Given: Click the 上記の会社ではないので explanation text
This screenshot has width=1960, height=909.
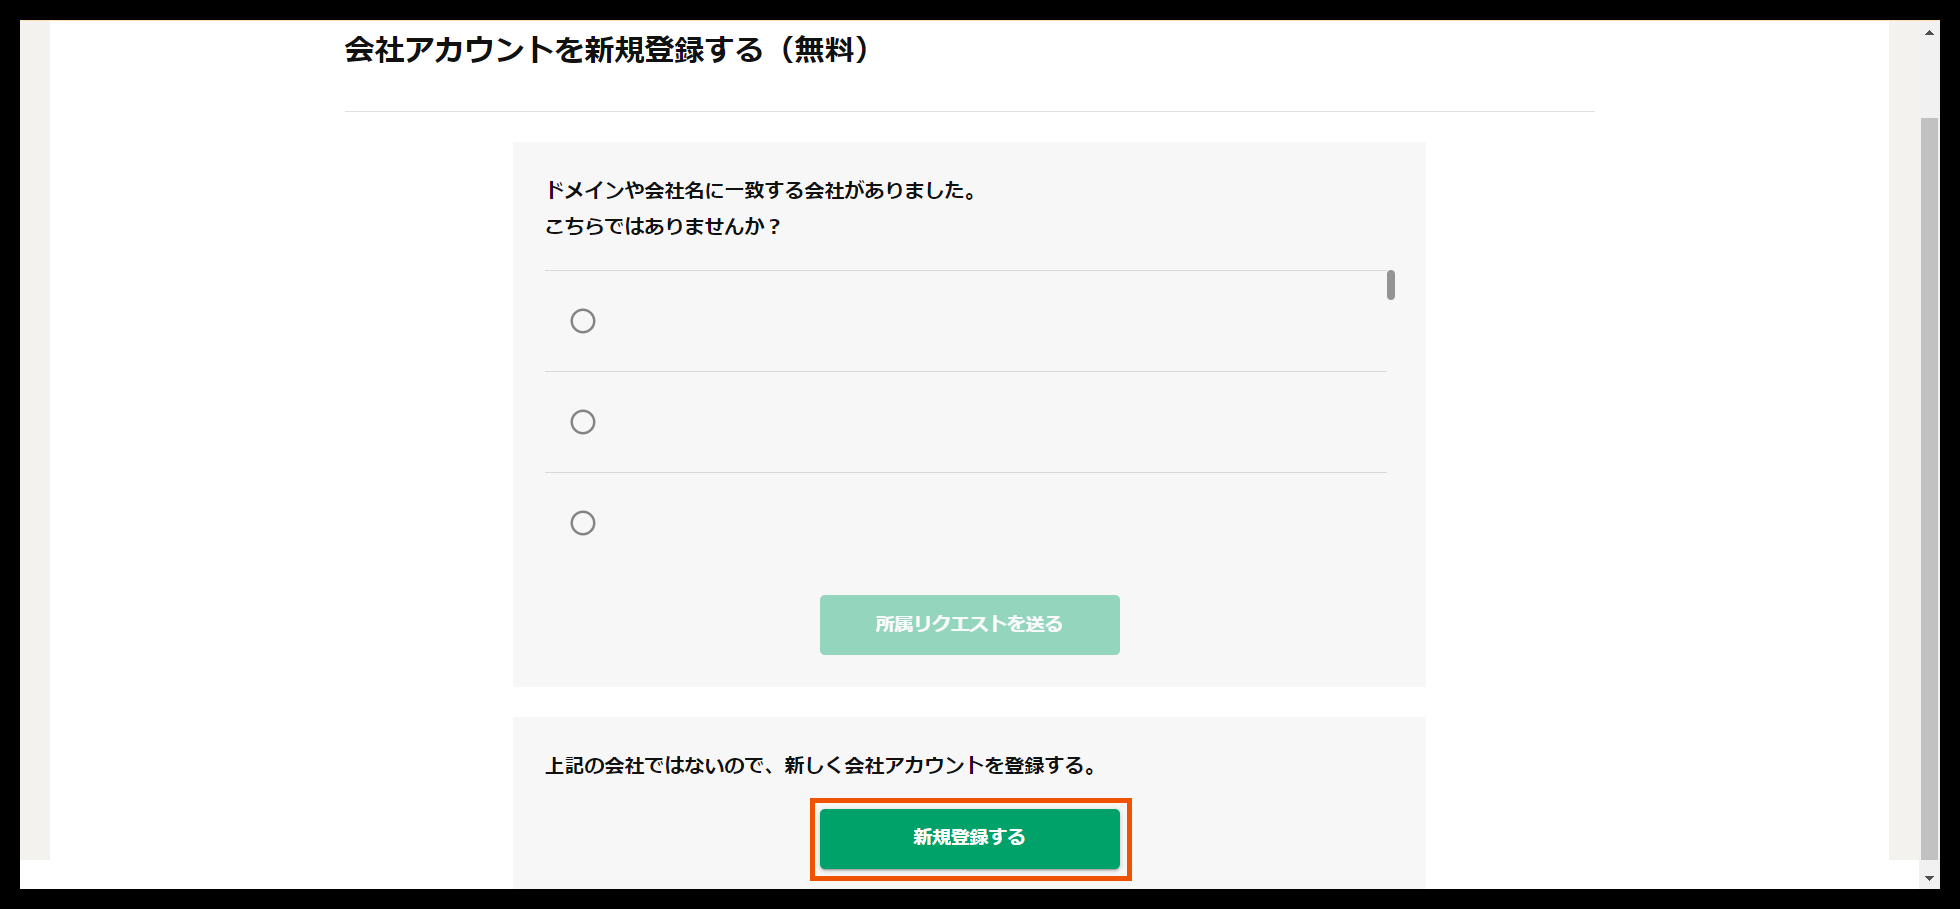Looking at the screenshot, I should [820, 765].
